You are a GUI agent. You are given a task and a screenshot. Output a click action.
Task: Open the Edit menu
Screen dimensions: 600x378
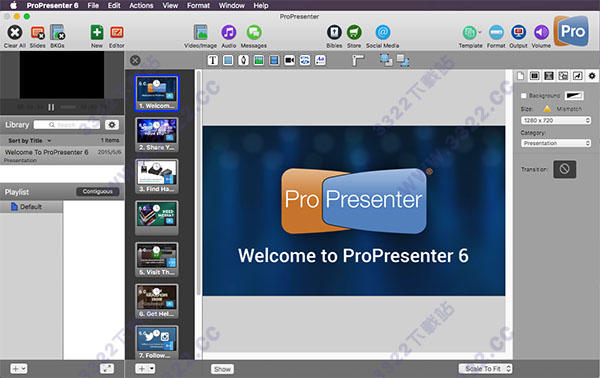point(114,5)
